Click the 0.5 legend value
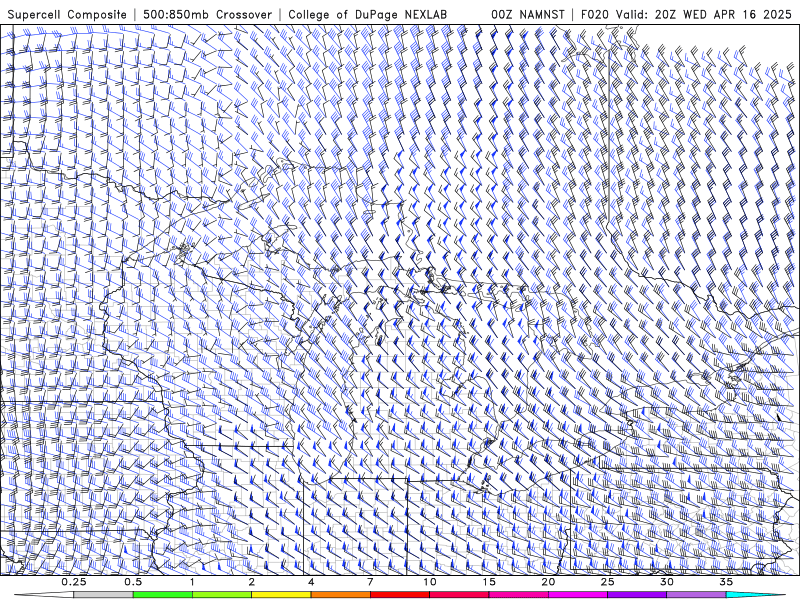The image size is (800, 600). pos(133,582)
